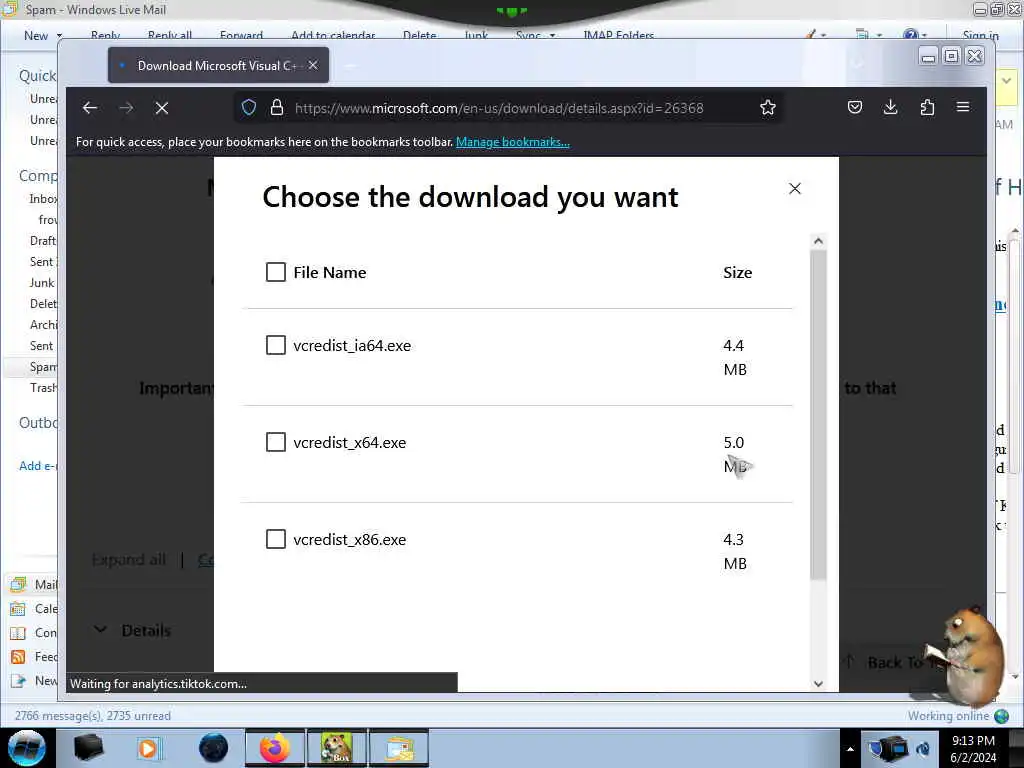Select the vcredist_ia64.exe checkbox
The height and width of the screenshot is (768, 1024).
pos(276,345)
